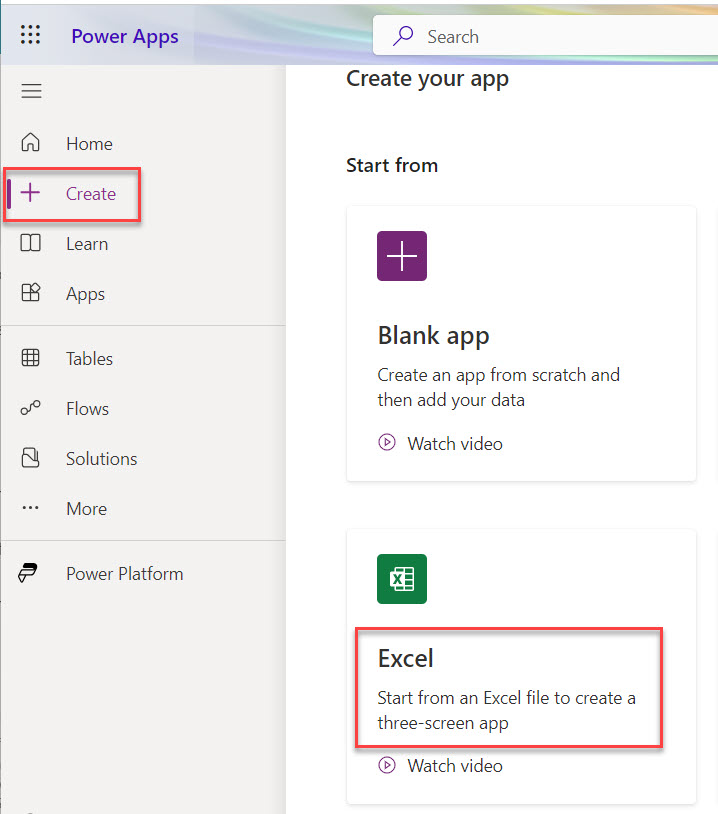The image size is (718, 814).
Task: Open Tables in the sidebar
Action: click(89, 359)
